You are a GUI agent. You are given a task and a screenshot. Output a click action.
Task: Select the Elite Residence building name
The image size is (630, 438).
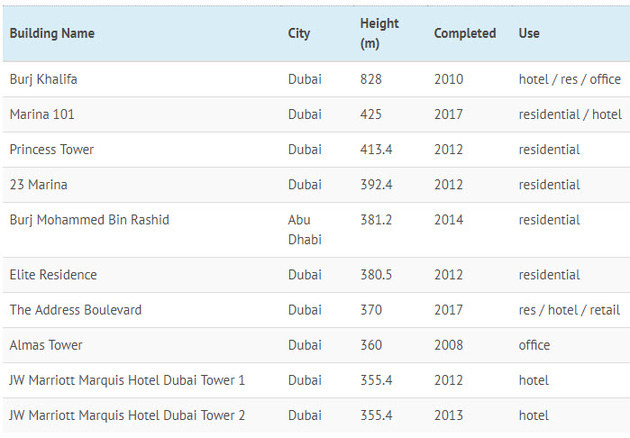pos(55,274)
